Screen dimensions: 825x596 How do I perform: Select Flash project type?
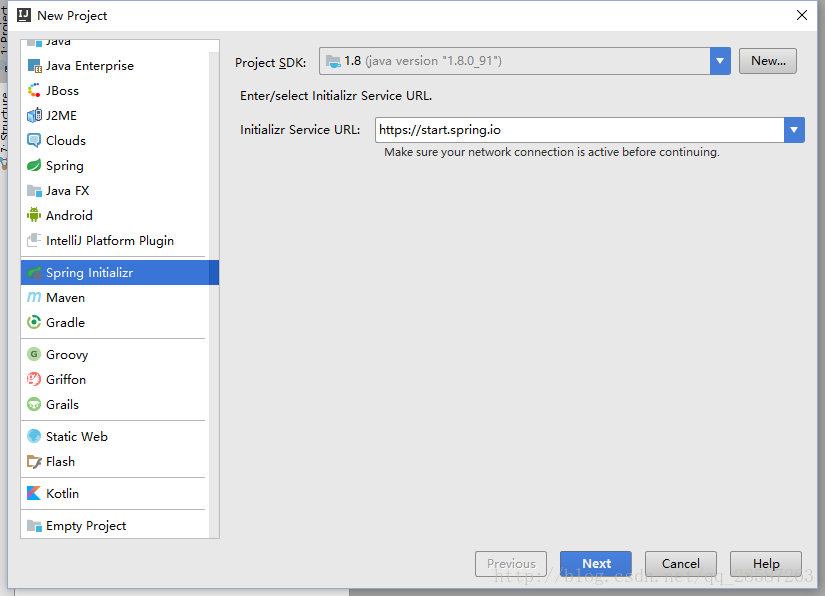115,461
